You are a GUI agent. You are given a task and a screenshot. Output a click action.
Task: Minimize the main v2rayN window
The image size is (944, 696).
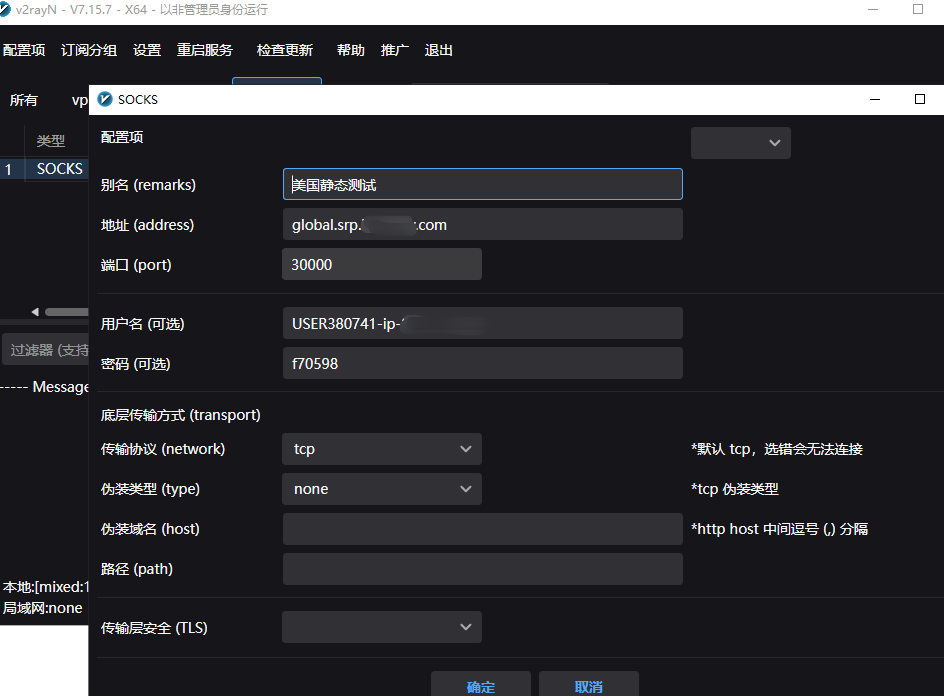pos(873,10)
